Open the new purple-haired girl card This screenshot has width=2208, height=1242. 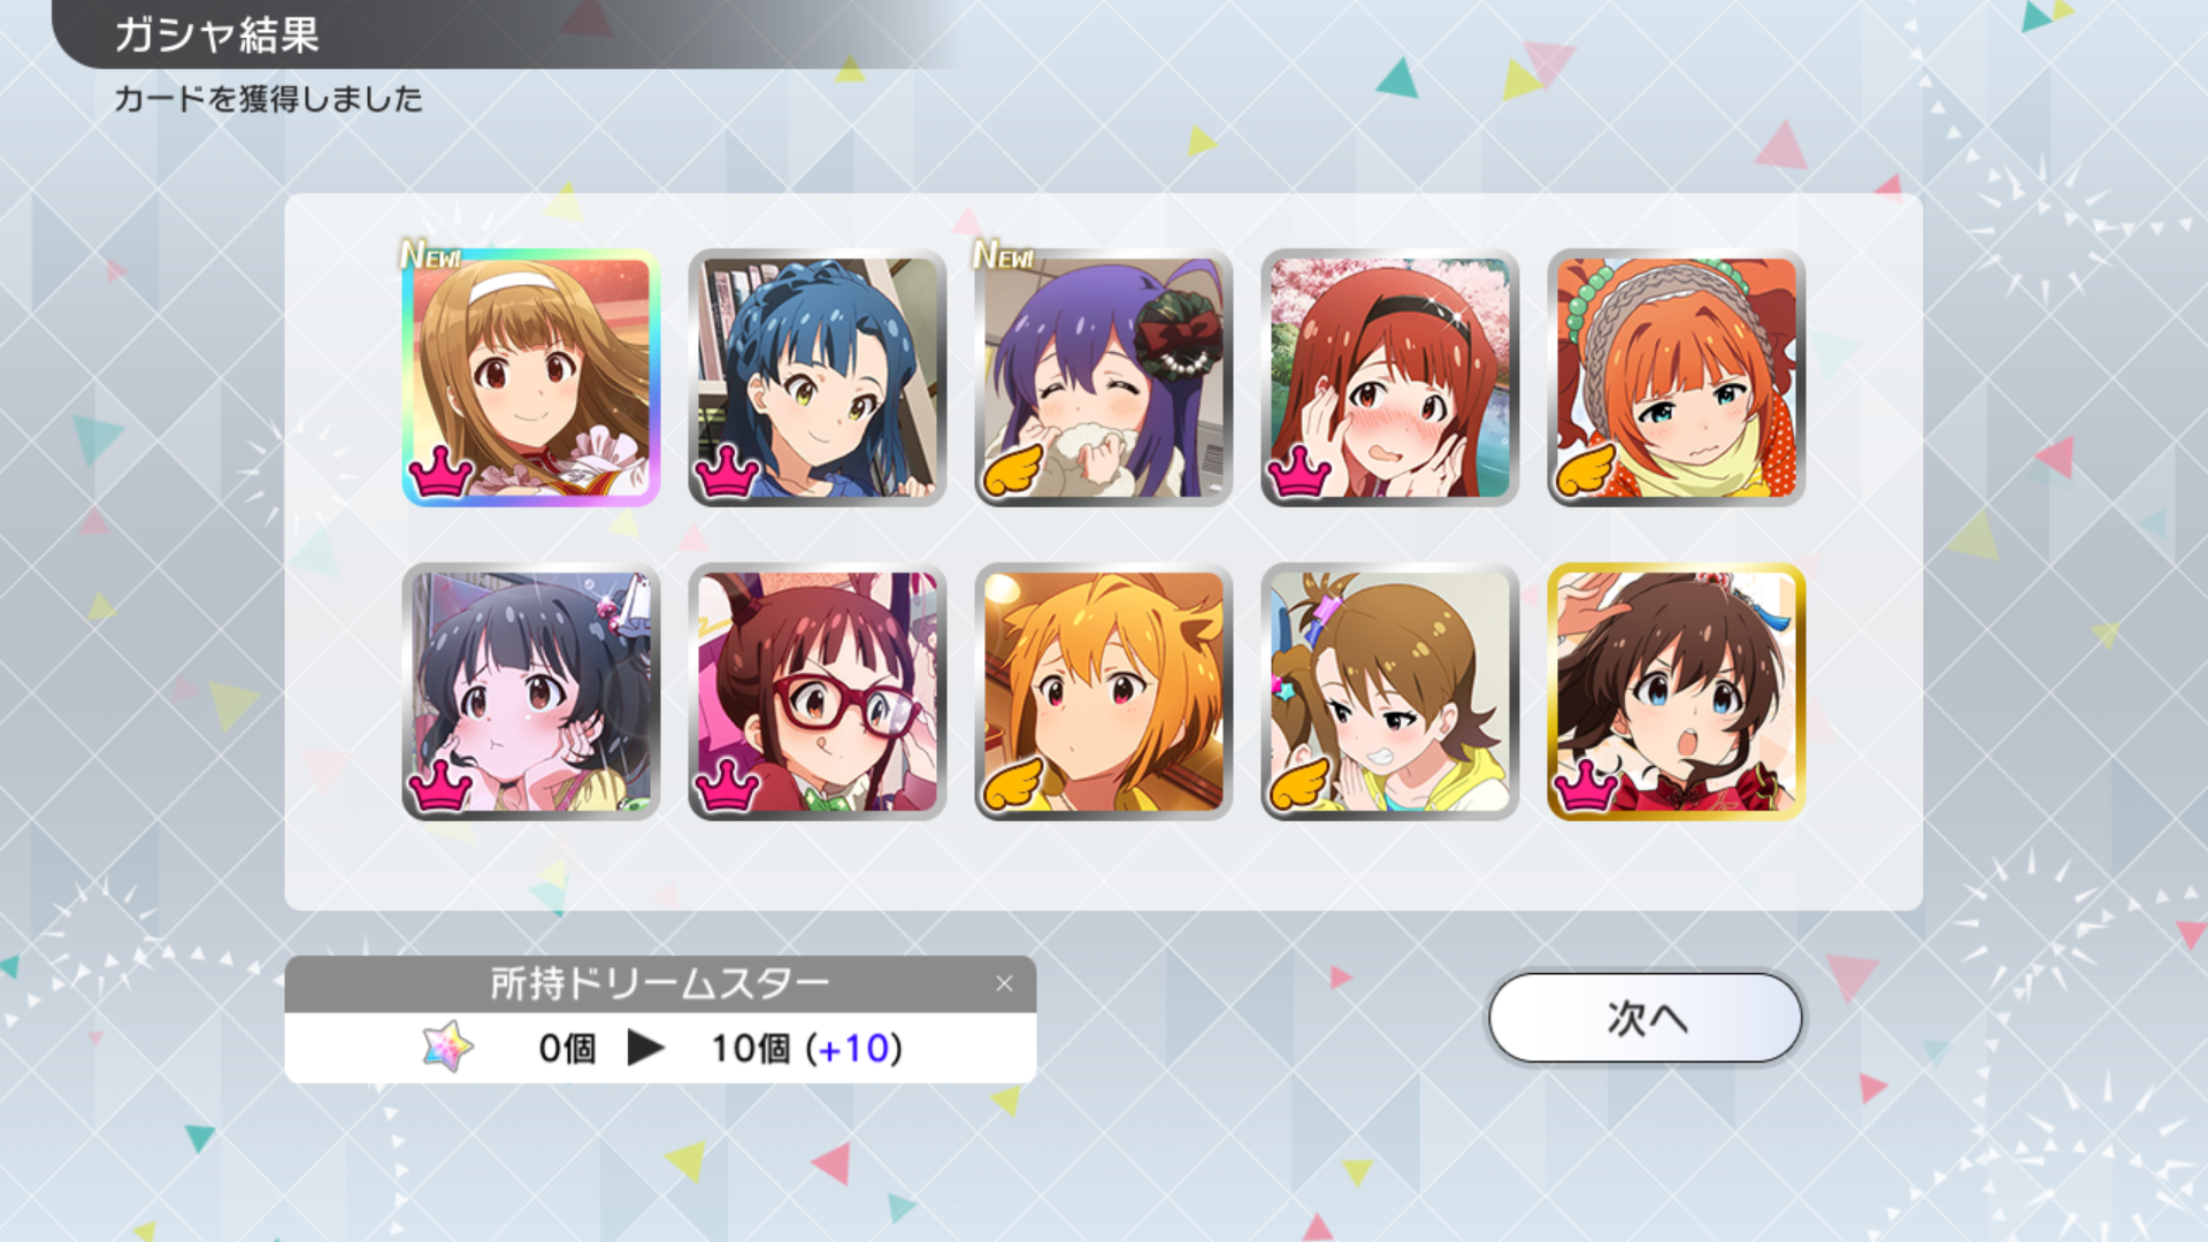tap(1103, 377)
